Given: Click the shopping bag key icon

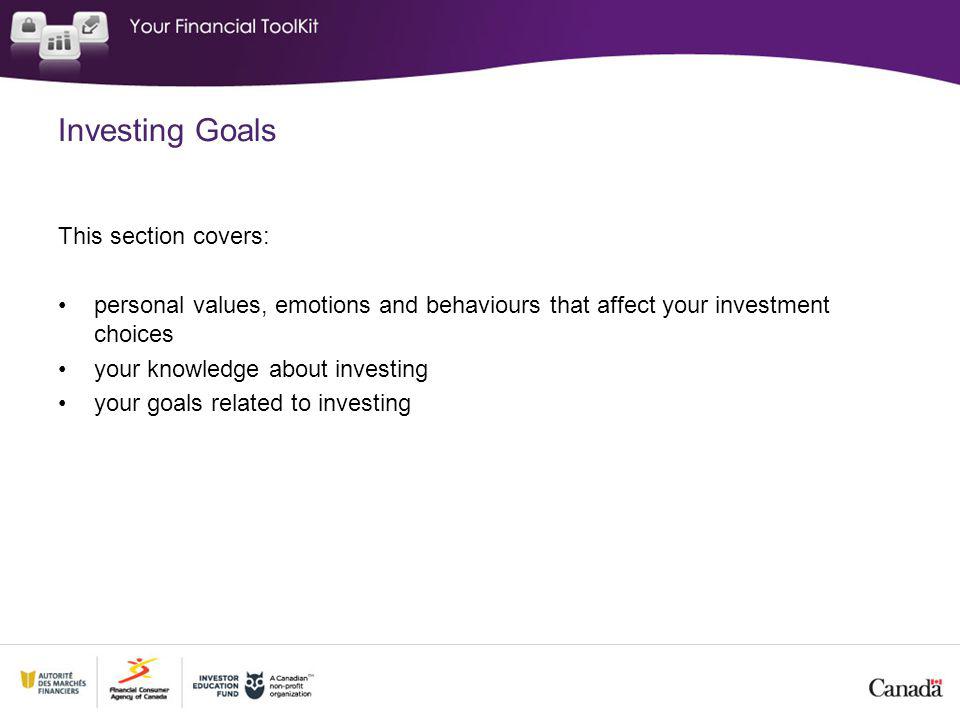Looking at the screenshot, I should coord(28,27).
